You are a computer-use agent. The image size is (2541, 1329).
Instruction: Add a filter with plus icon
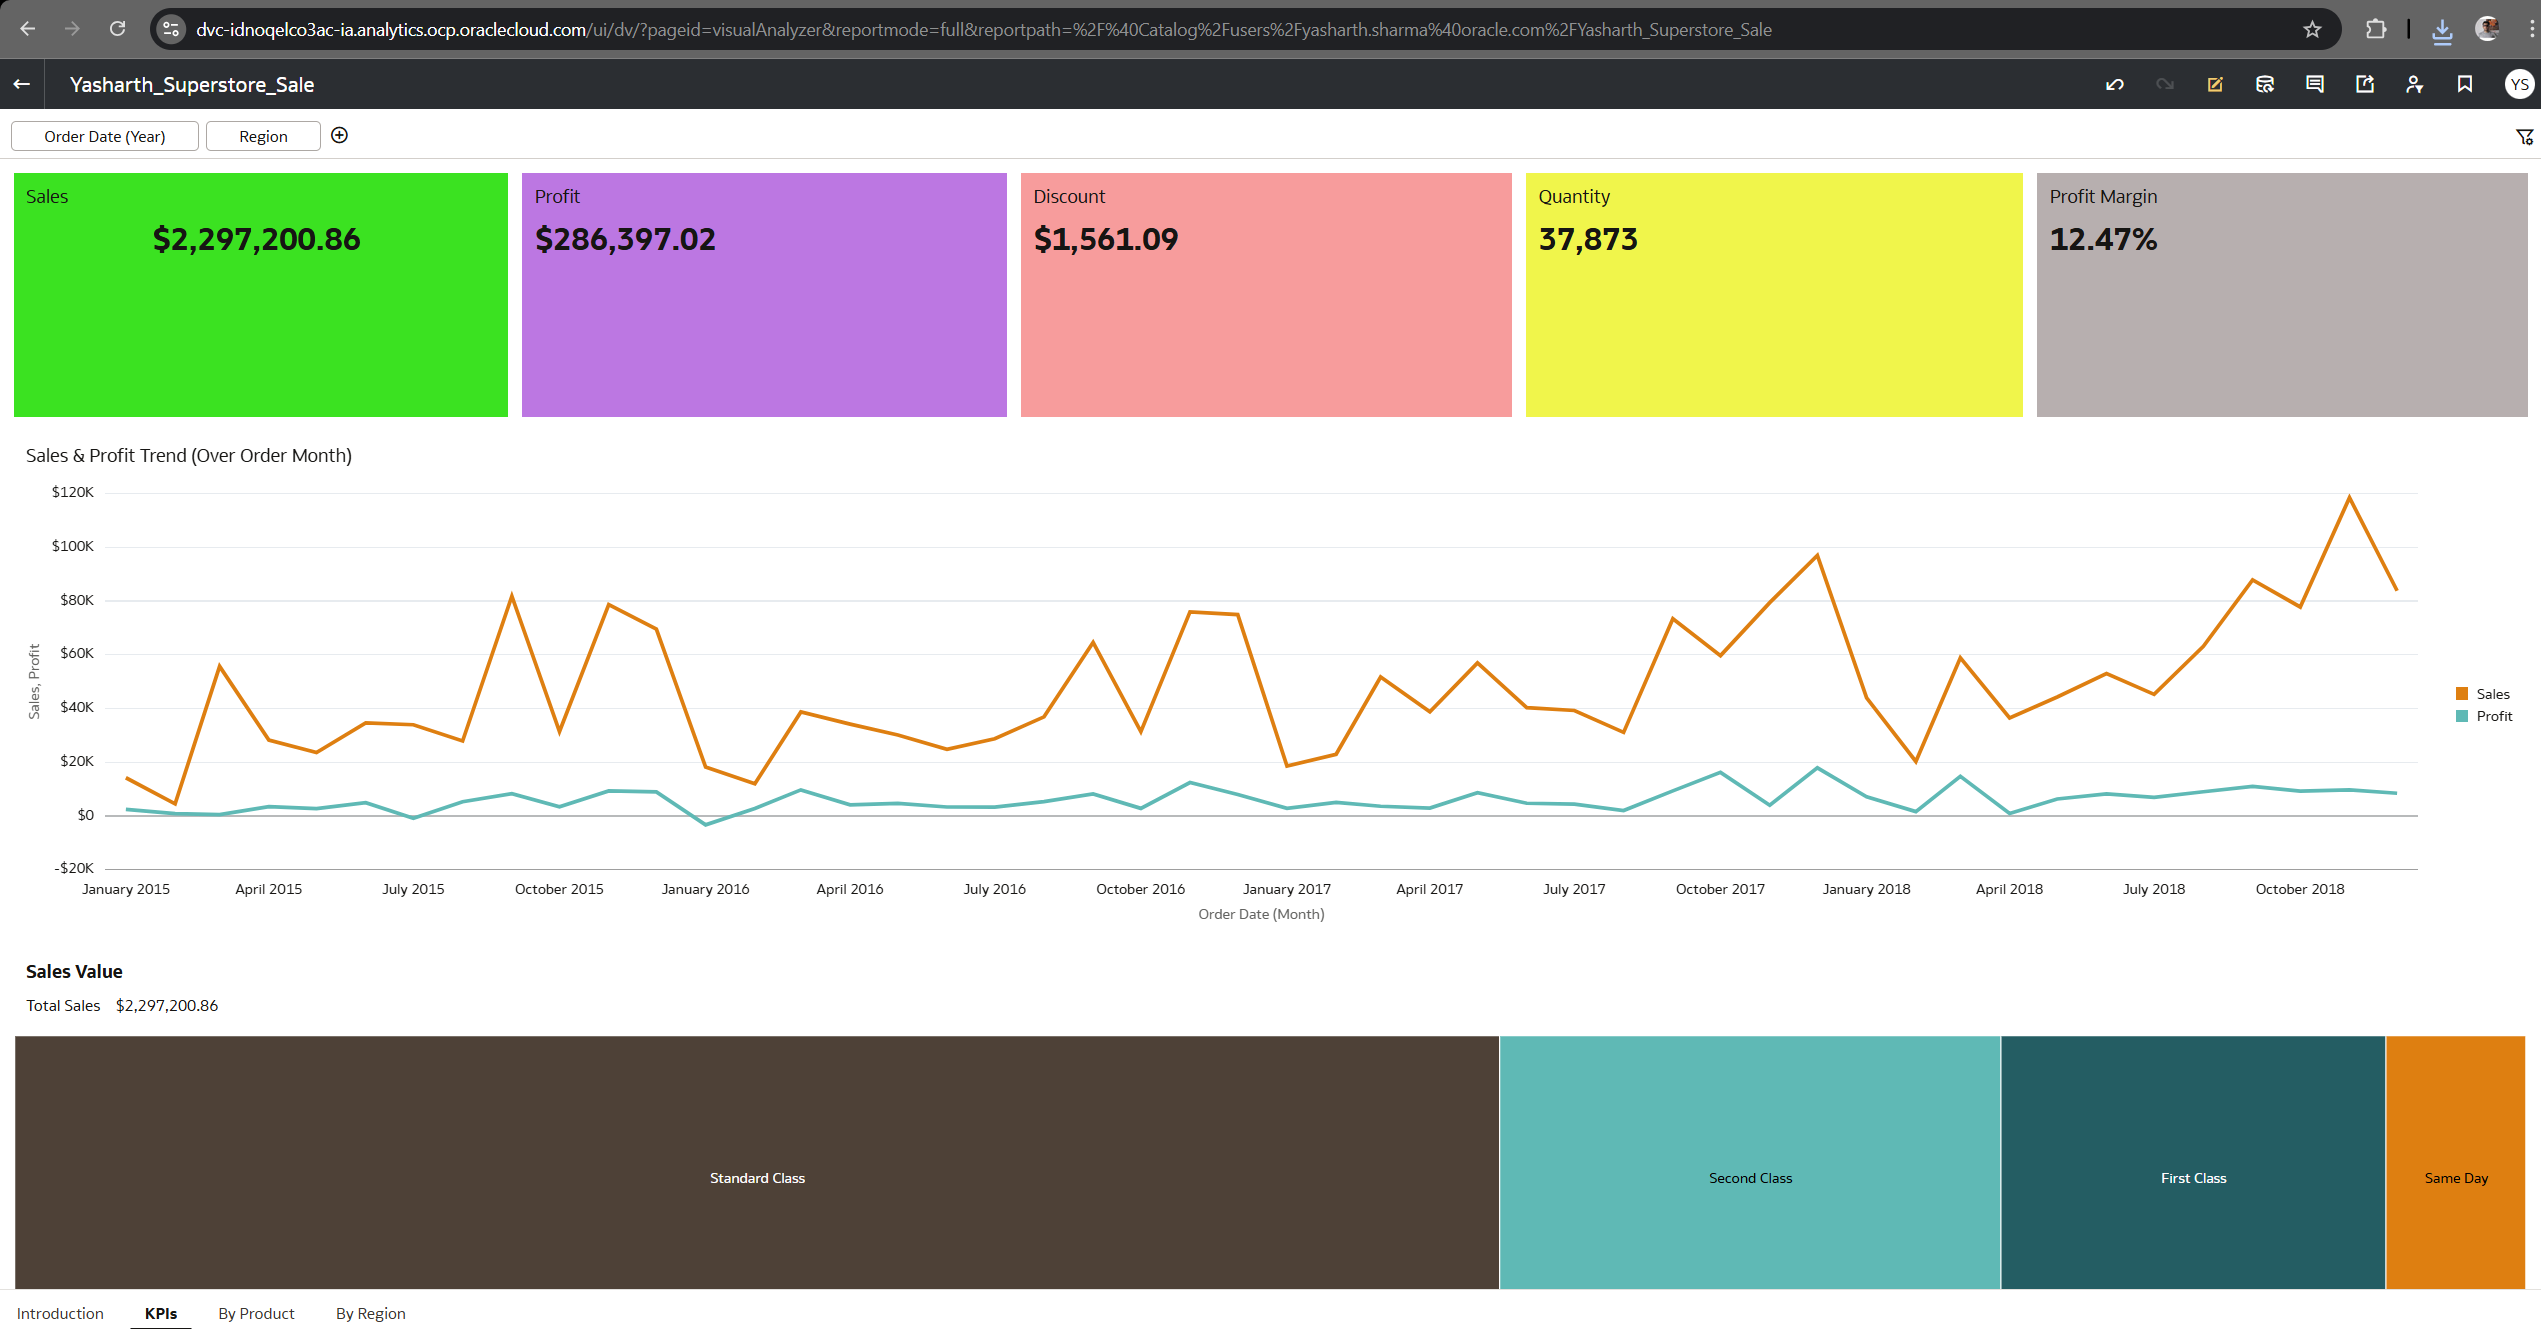click(340, 136)
